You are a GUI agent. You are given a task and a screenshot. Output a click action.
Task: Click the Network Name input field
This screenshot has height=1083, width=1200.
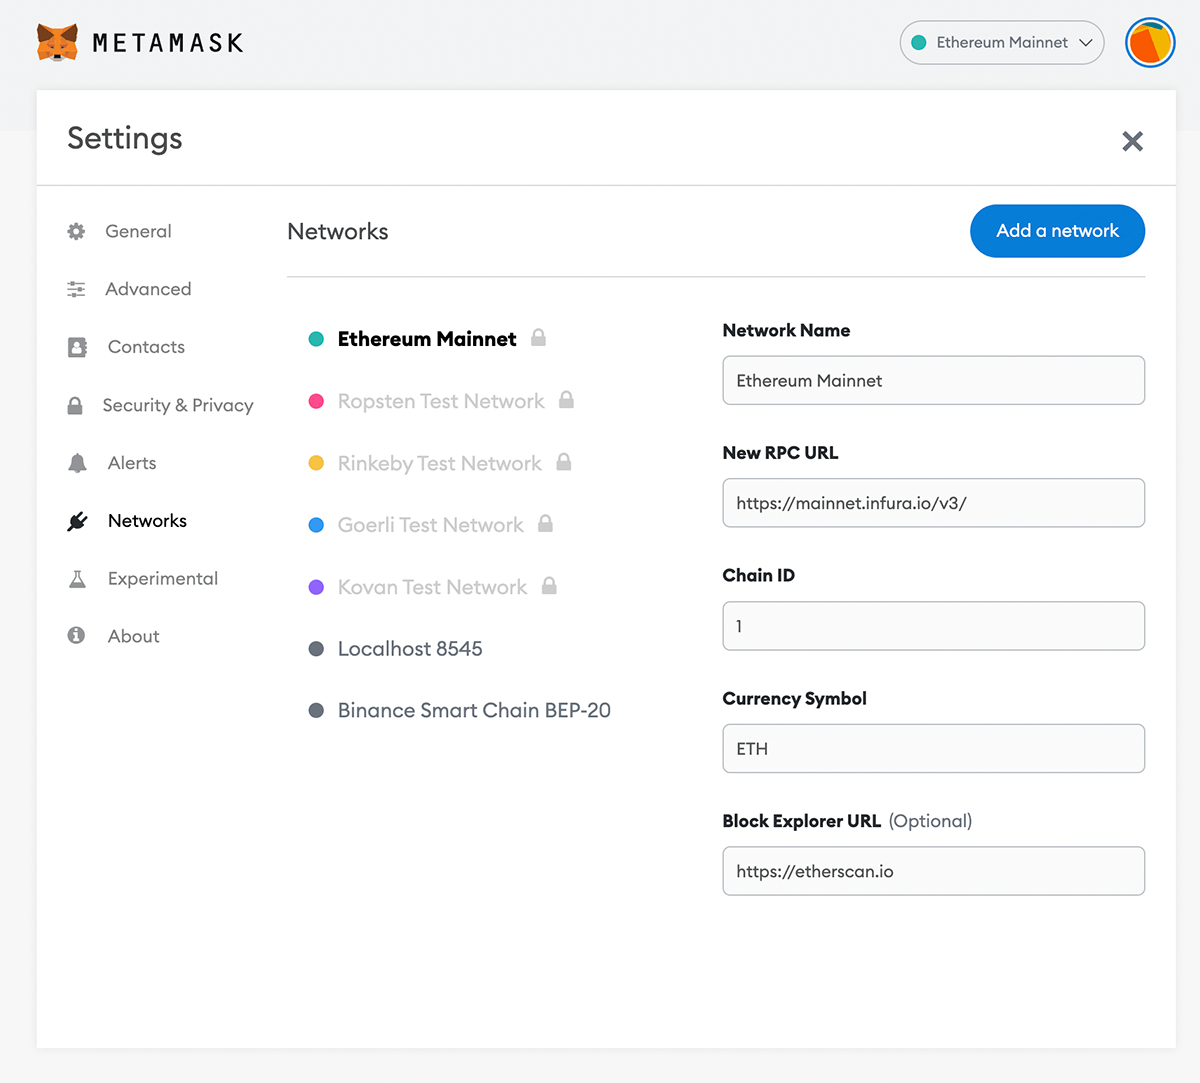point(933,380)
